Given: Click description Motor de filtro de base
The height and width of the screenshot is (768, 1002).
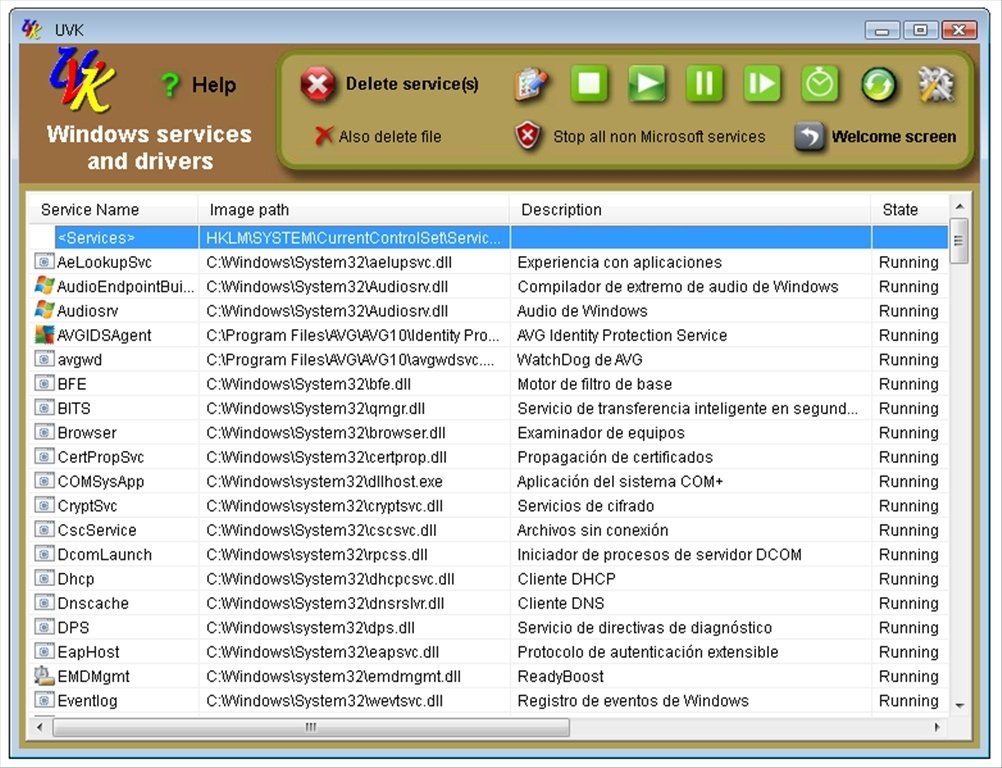Looking at the screenshot, I should click(x=594, y=383).
